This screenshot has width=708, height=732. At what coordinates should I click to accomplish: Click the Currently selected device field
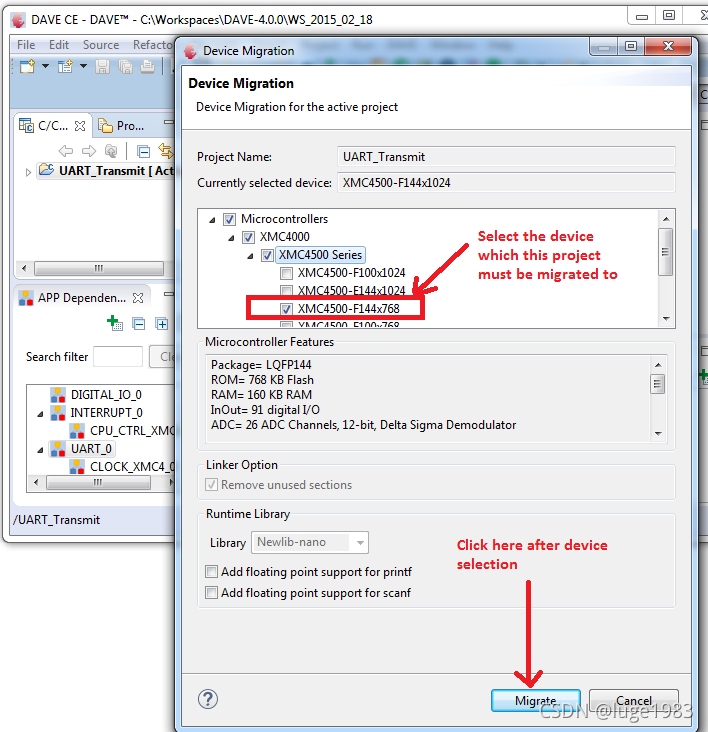coord(506,183)
